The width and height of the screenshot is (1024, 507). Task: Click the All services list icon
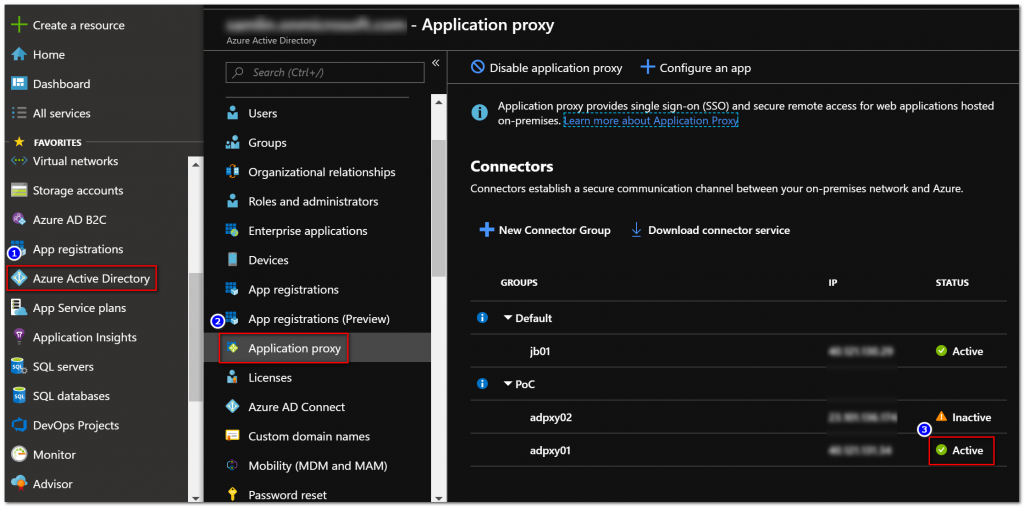tap(20, 113)
